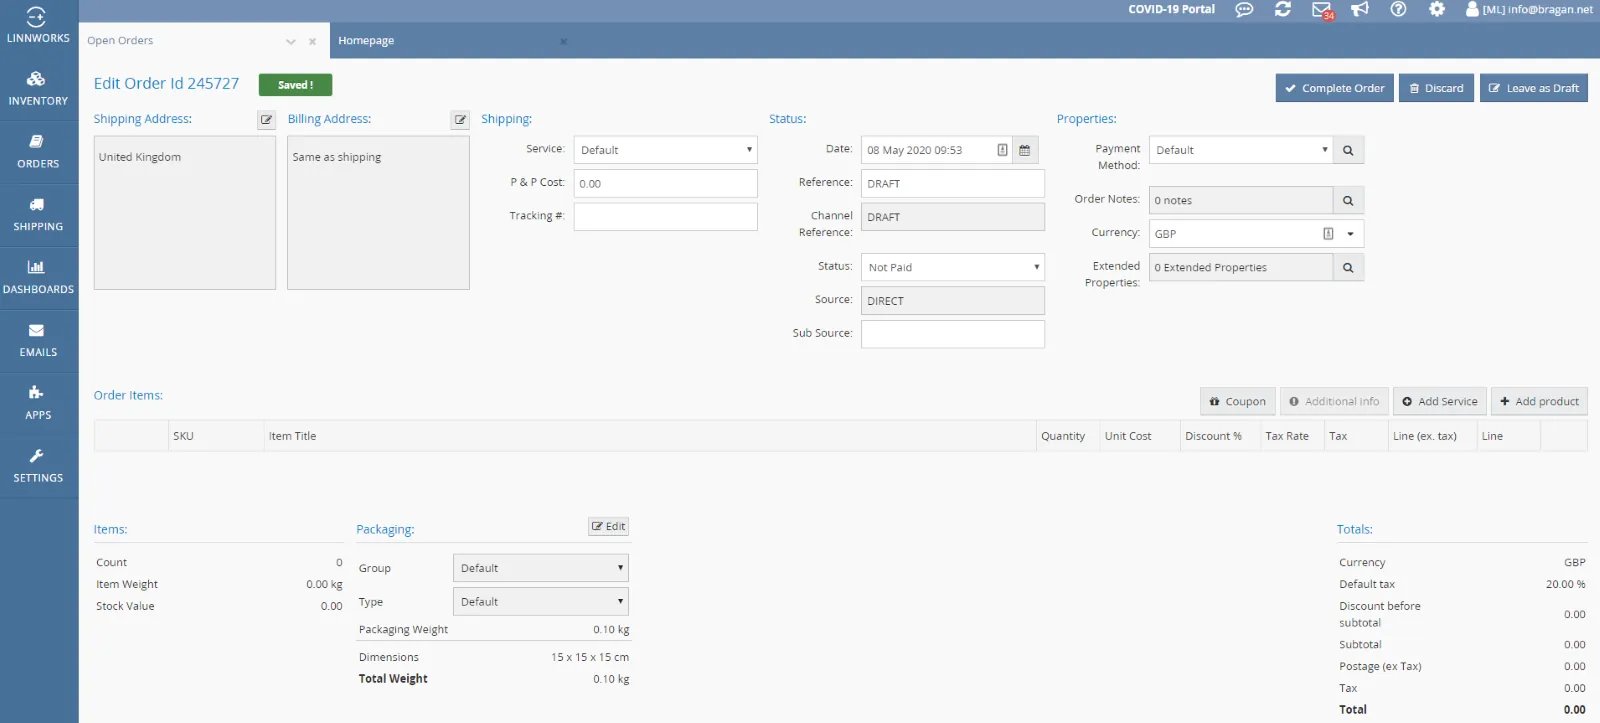This screenshot has width=1600, height=723.
Task: Click the Tracking # input field
Action: tap(665, 217)
